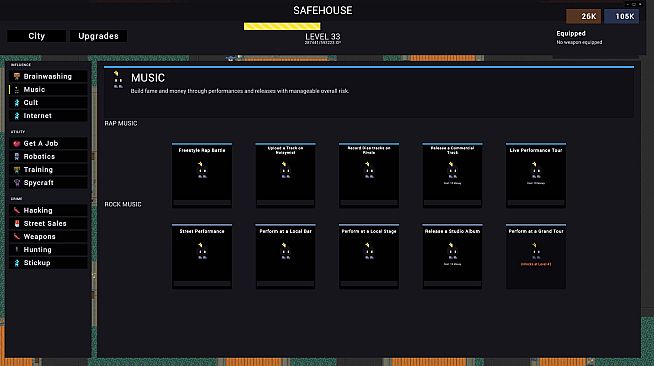Click the Cult icon in the sidebar

coord(17,103)
